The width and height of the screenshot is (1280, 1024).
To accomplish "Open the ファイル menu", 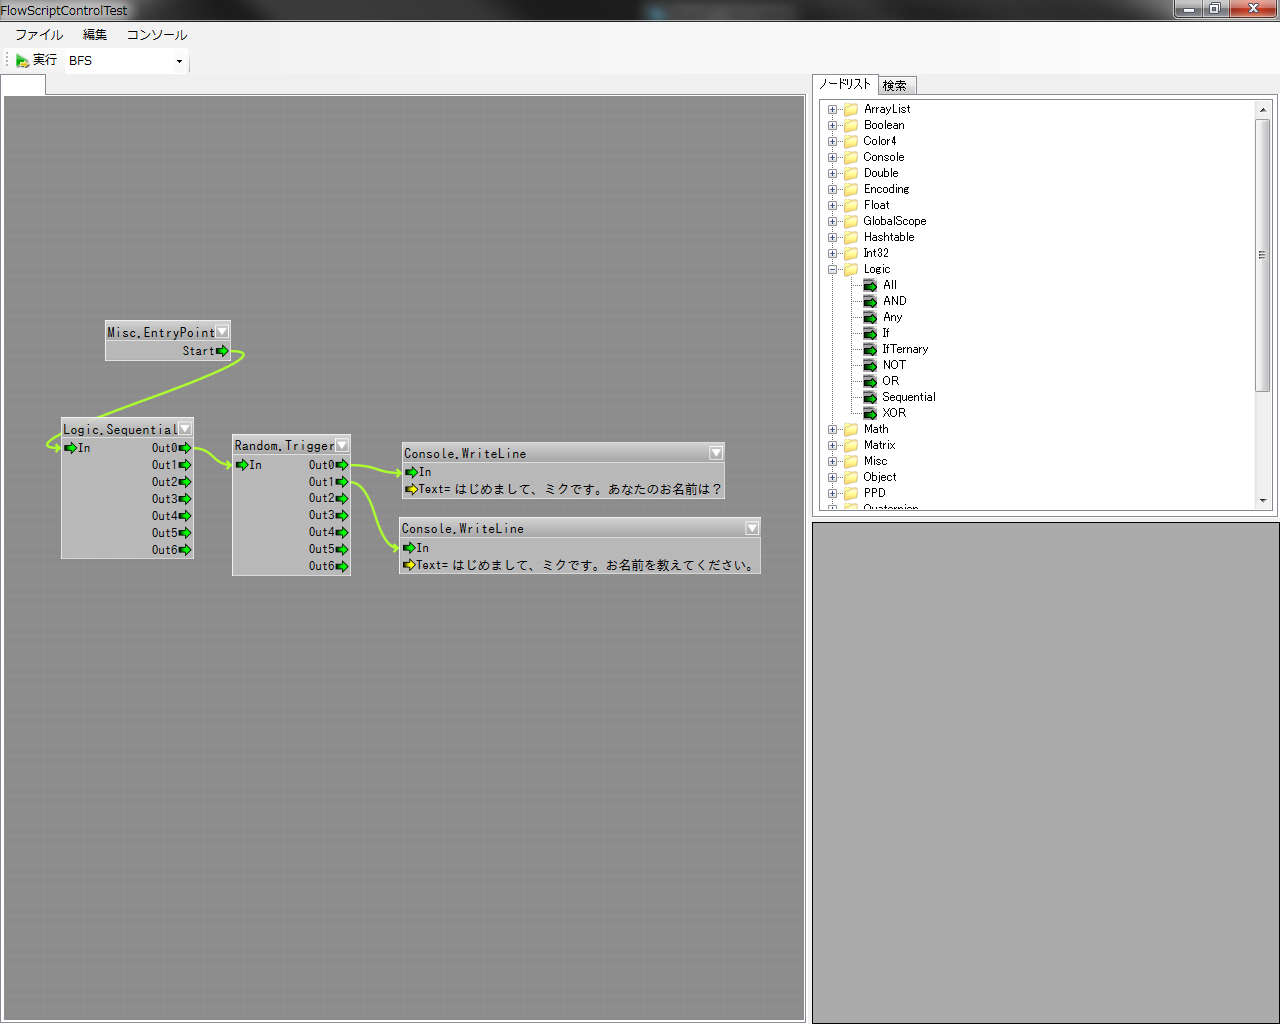I will [39, 35].
